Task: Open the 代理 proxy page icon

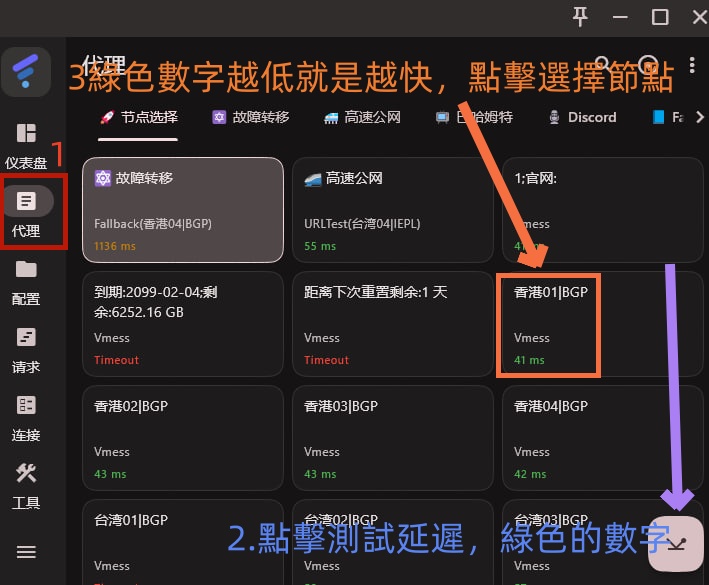Action: 26,202
